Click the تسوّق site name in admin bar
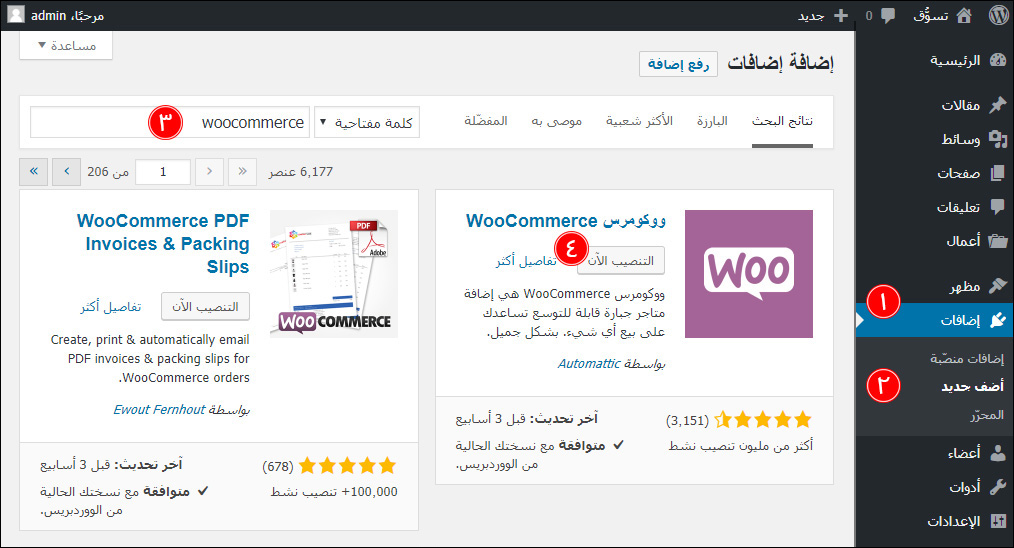Screen dimensions: 1014x548 click(931, 16)
